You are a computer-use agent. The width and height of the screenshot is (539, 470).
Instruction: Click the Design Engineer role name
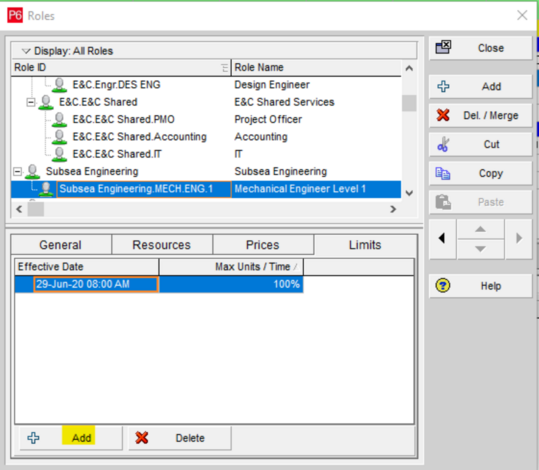click(x=272, y=85)
